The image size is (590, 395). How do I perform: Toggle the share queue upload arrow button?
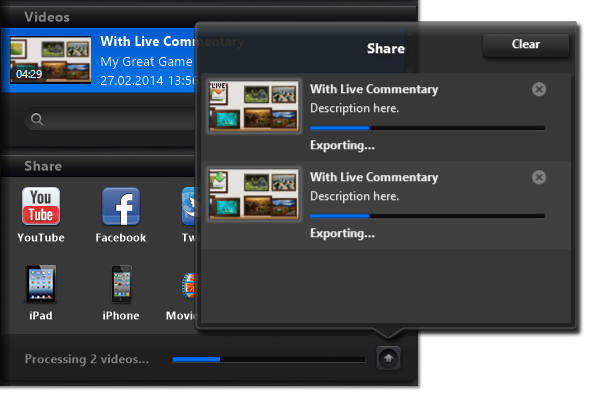388,358
